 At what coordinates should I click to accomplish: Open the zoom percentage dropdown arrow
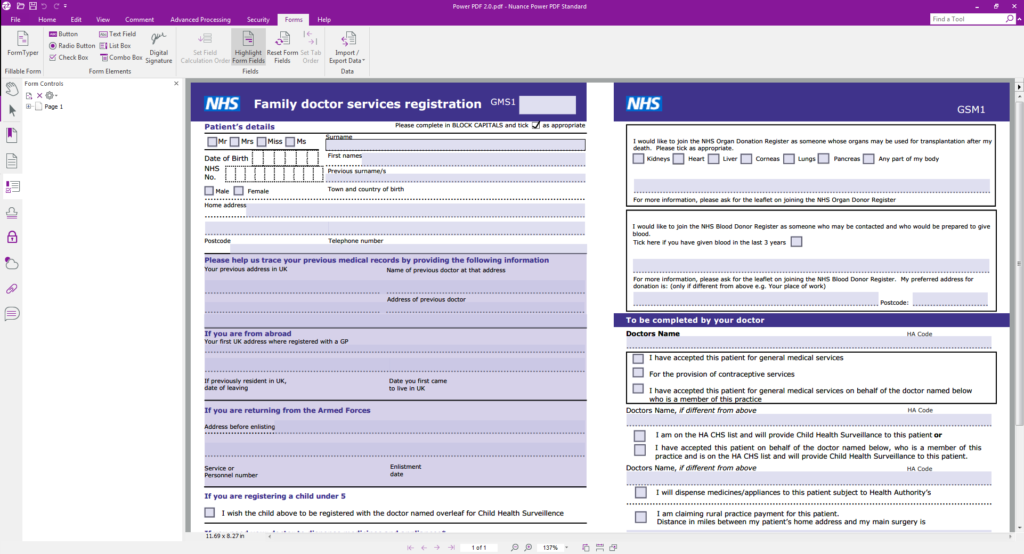[566, 547]
